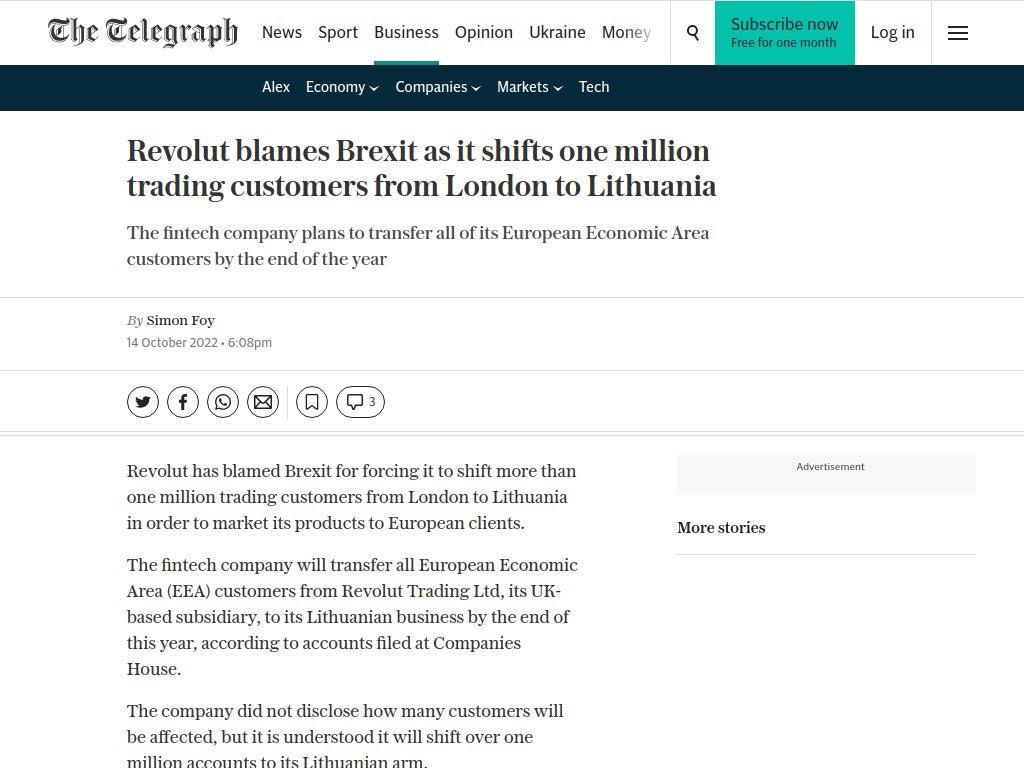The height and width of the screenshot is (768, 1024).
Task: Share the article on Facebook
Action: pos(182,401)
